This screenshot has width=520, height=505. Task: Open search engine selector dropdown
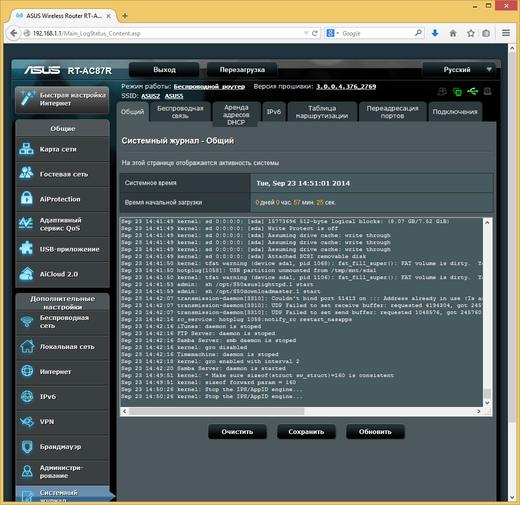pos(332,33)
